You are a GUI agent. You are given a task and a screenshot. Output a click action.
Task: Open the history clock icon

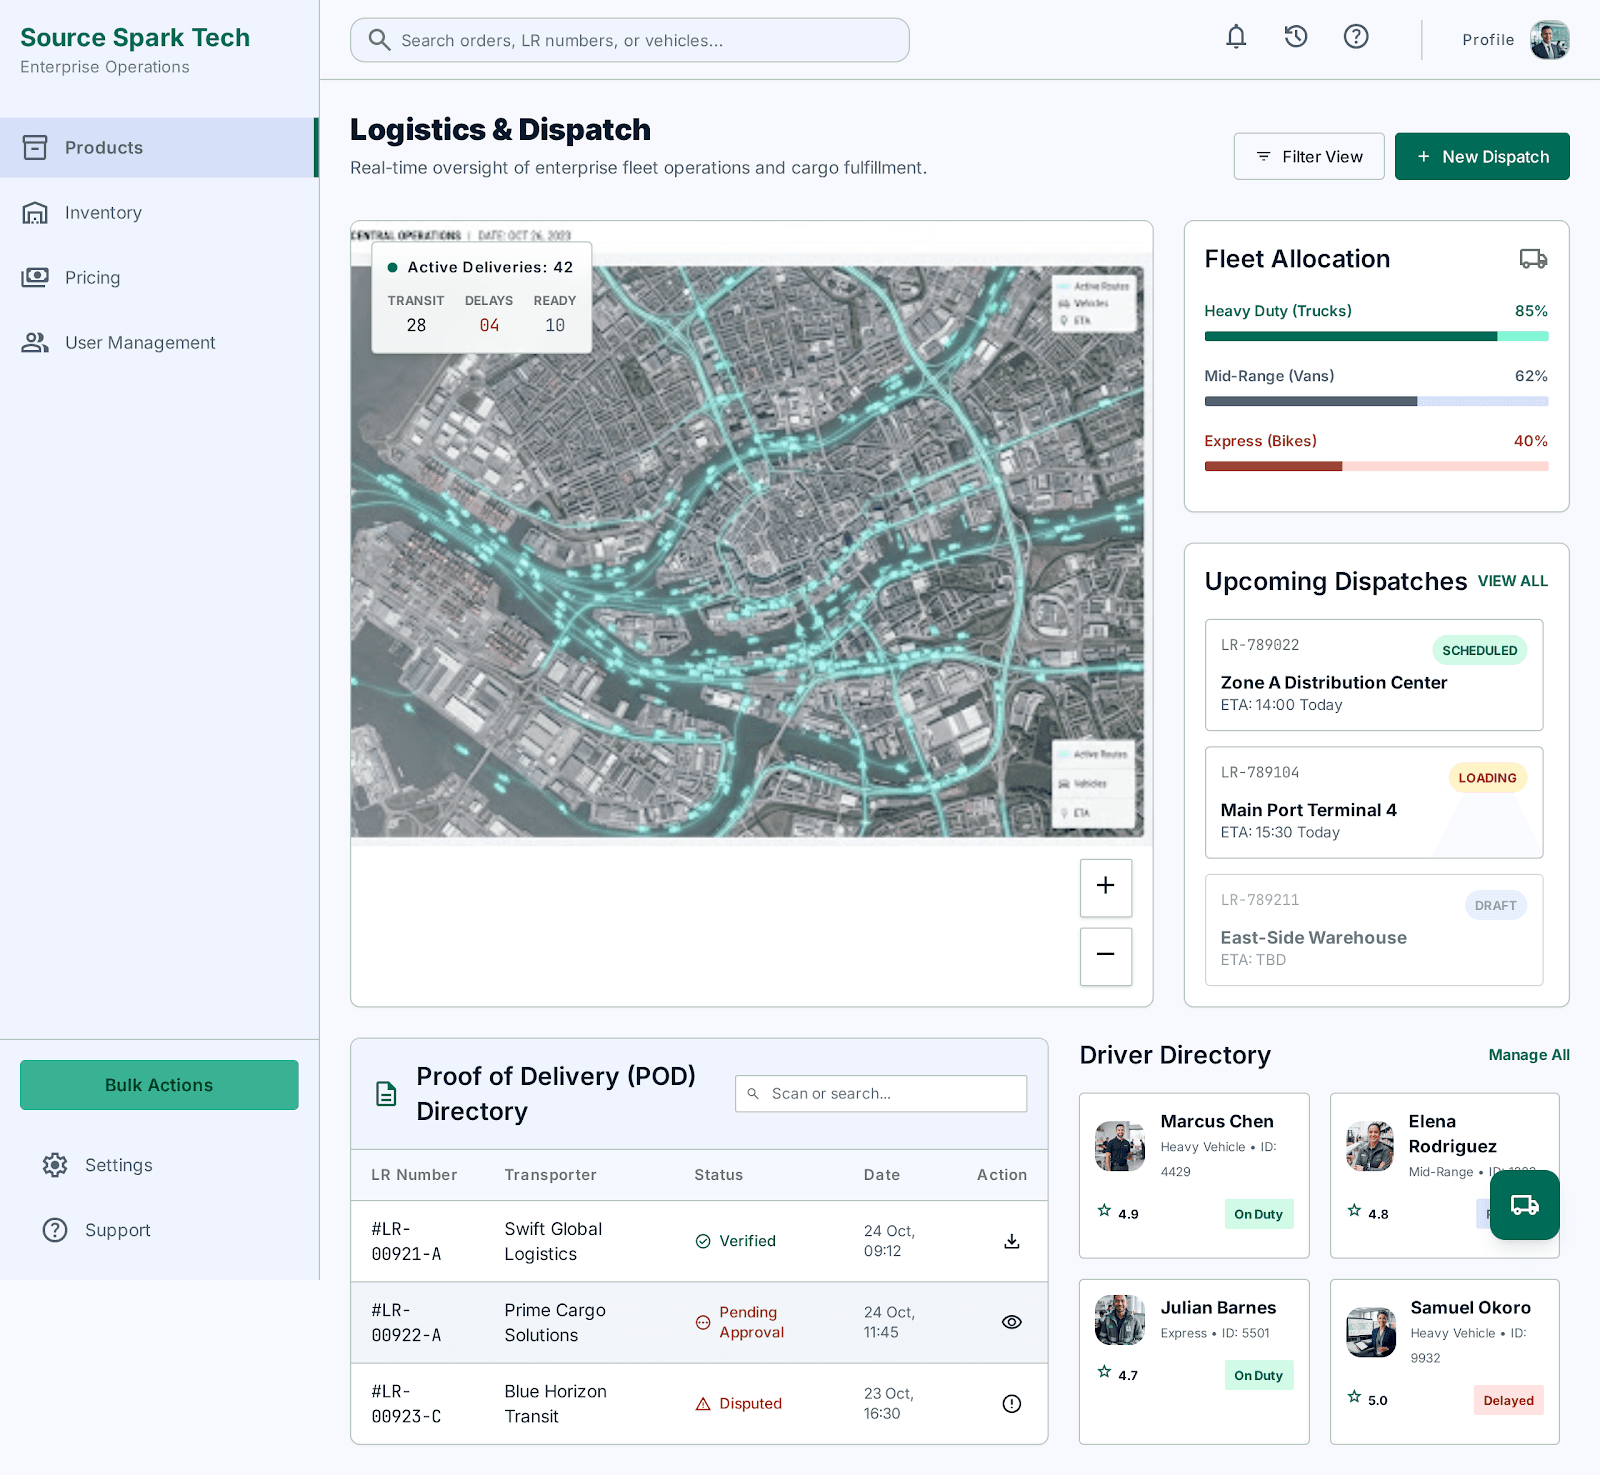click(x=1296, y=37)
